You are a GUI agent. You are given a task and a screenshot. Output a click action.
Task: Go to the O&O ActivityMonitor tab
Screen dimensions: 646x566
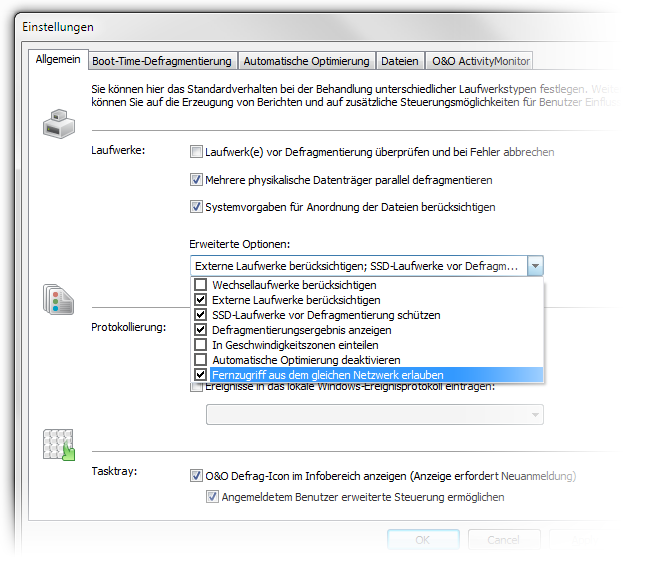pyautogui.click(x=479, y=61)
